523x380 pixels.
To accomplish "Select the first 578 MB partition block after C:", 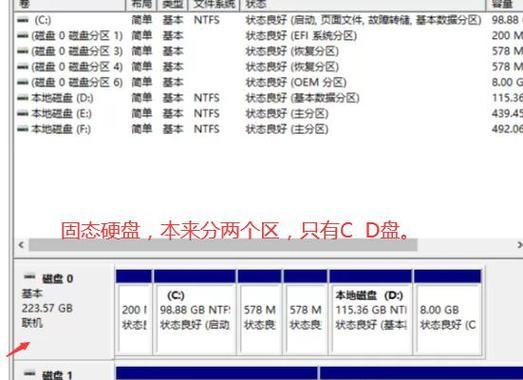I will pyautogui.click(x=259, y=312).
